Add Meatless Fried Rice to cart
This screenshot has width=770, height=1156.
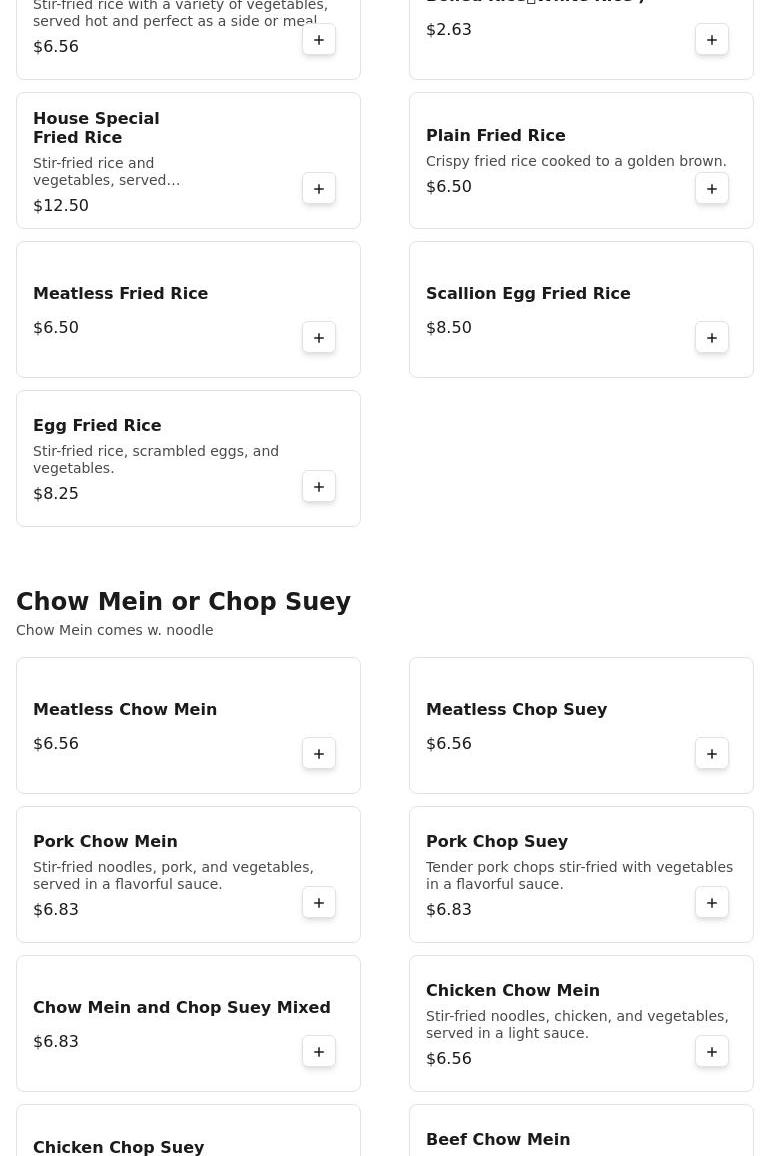click(319, 338)
